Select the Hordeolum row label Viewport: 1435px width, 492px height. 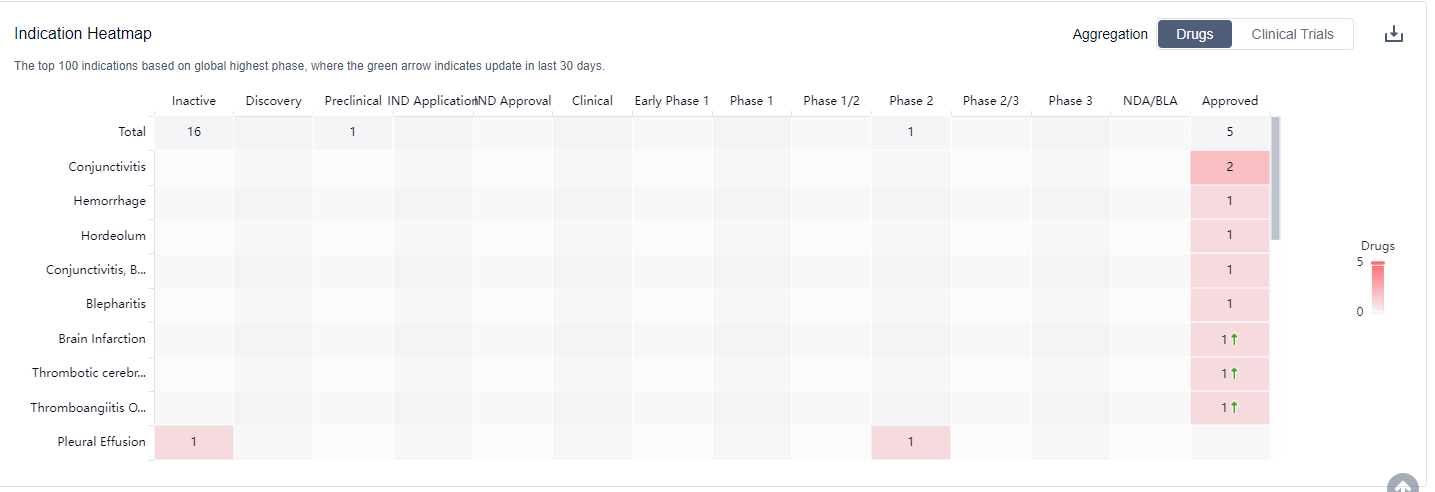[113, 236]
